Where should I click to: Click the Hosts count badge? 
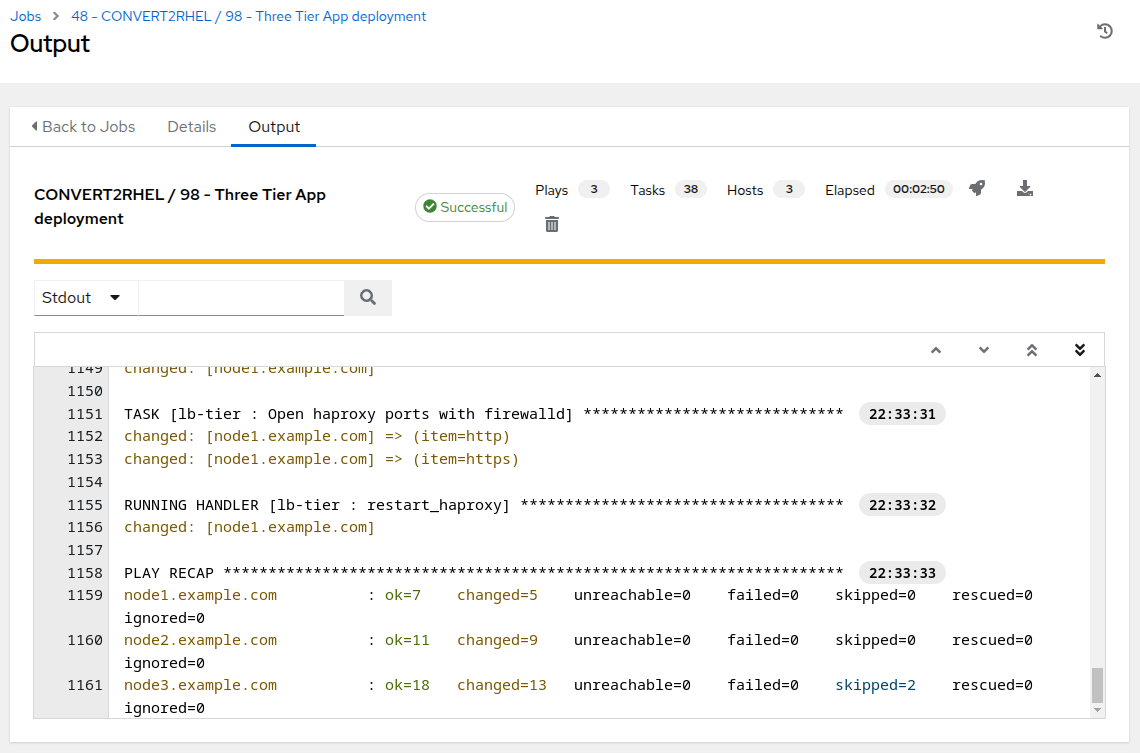pos(789,189)
